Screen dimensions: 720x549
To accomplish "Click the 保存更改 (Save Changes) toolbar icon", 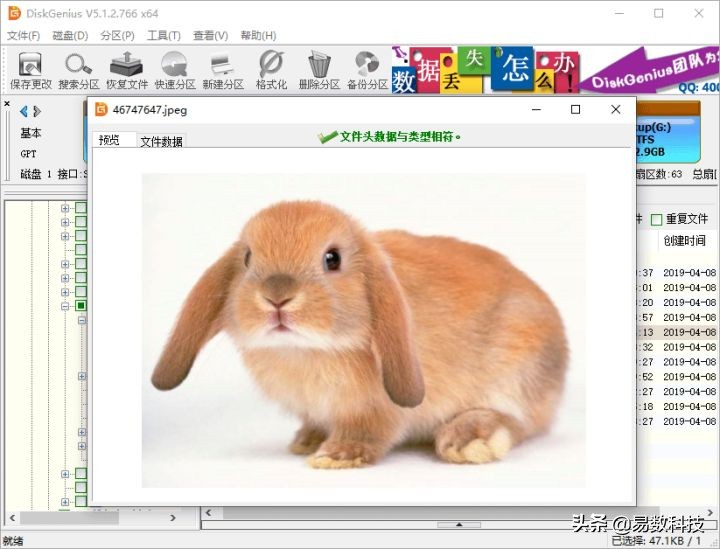I will coord(31,65).
